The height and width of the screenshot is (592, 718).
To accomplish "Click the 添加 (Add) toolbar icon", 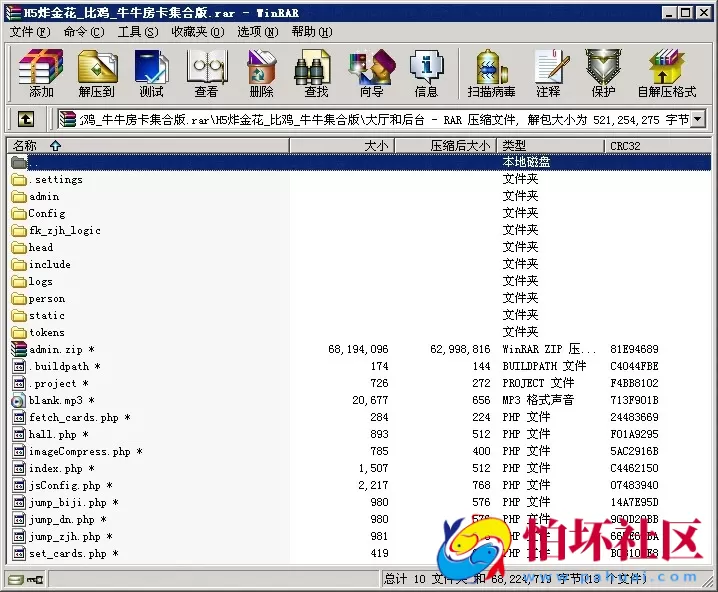I will 41,73.
